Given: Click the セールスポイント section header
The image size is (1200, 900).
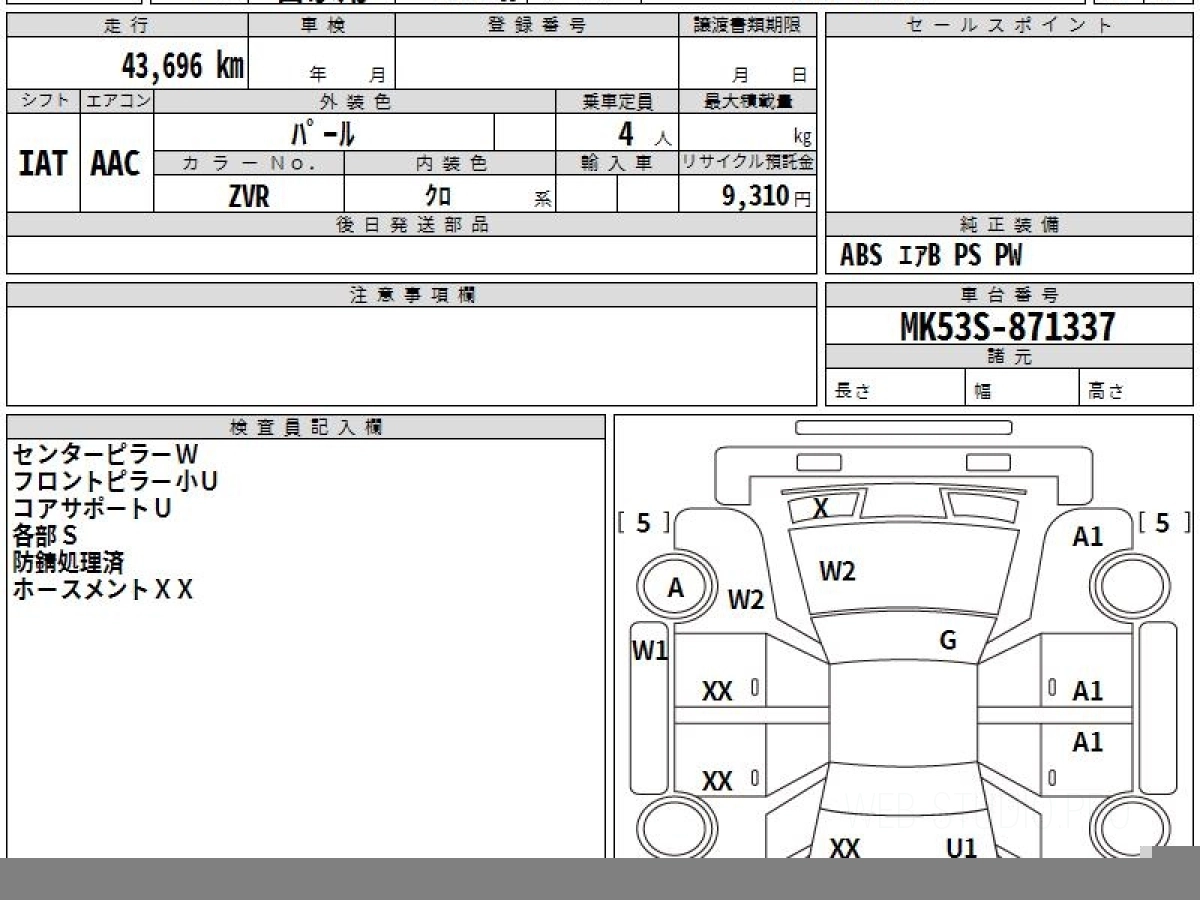Looking at the screenshot, I should tap(1008, 26).
